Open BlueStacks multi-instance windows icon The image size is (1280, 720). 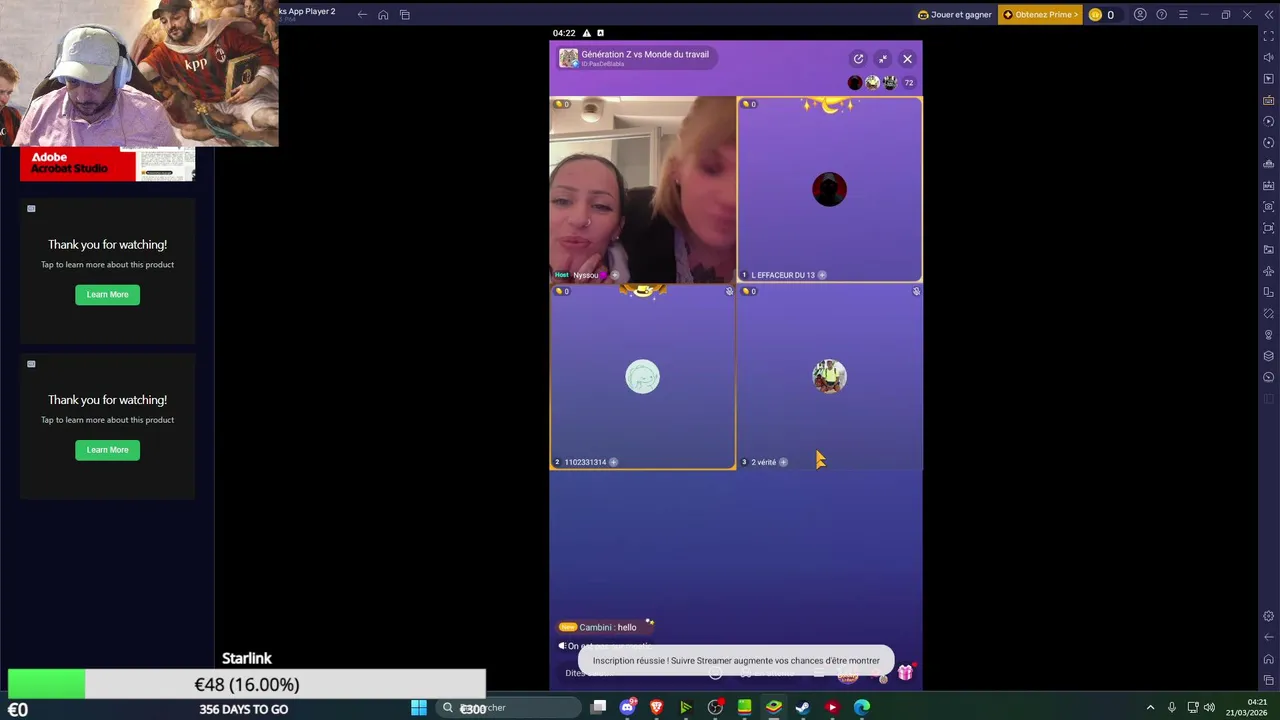pos(405,15)
